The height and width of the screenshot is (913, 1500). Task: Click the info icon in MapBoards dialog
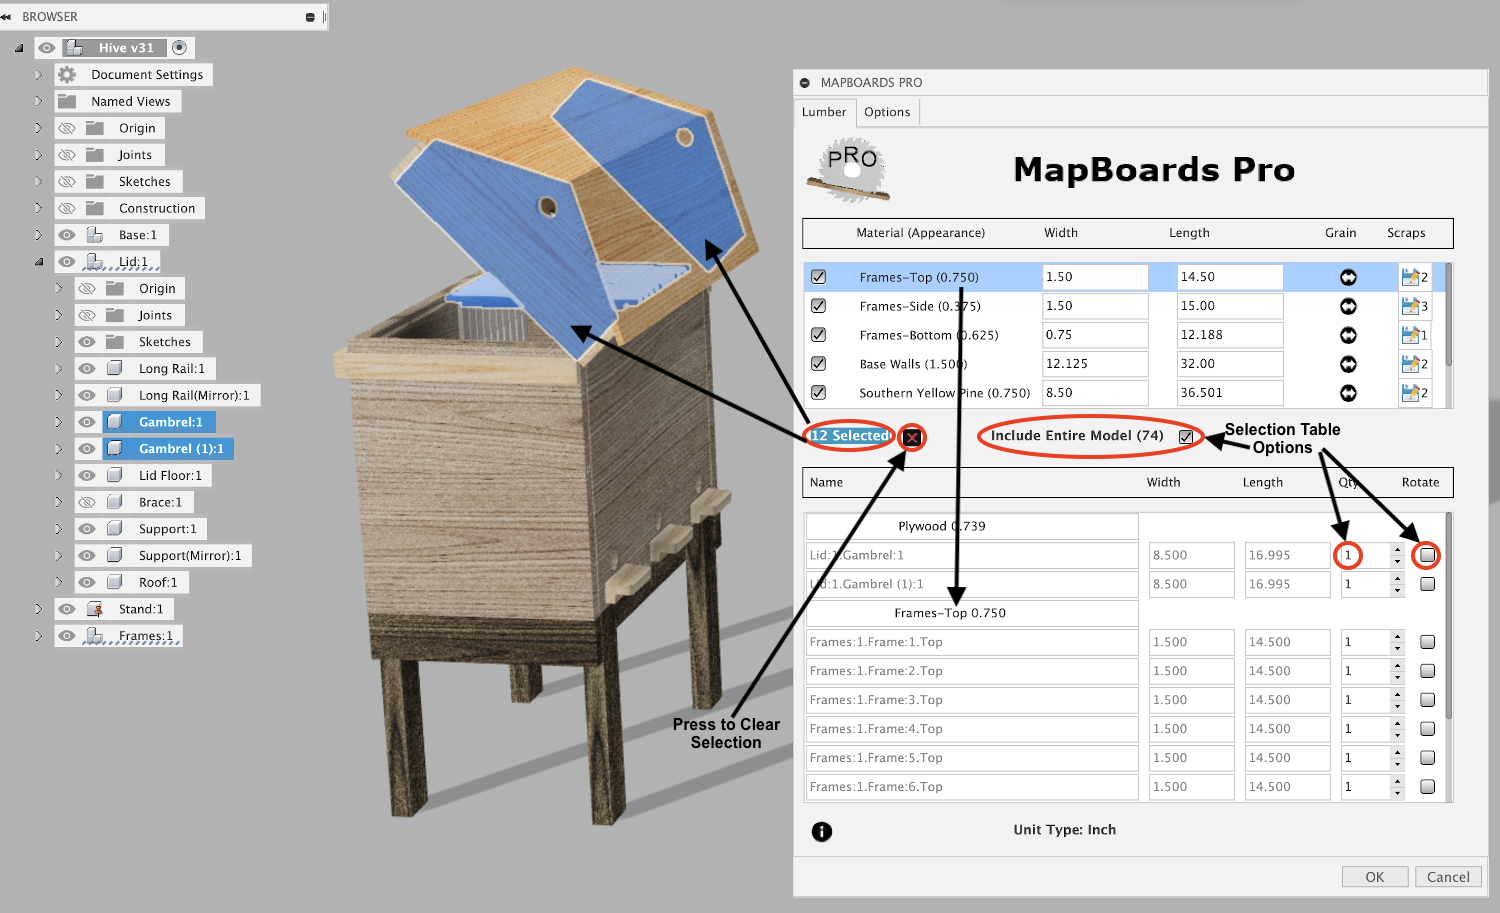(x=822, y=831)
